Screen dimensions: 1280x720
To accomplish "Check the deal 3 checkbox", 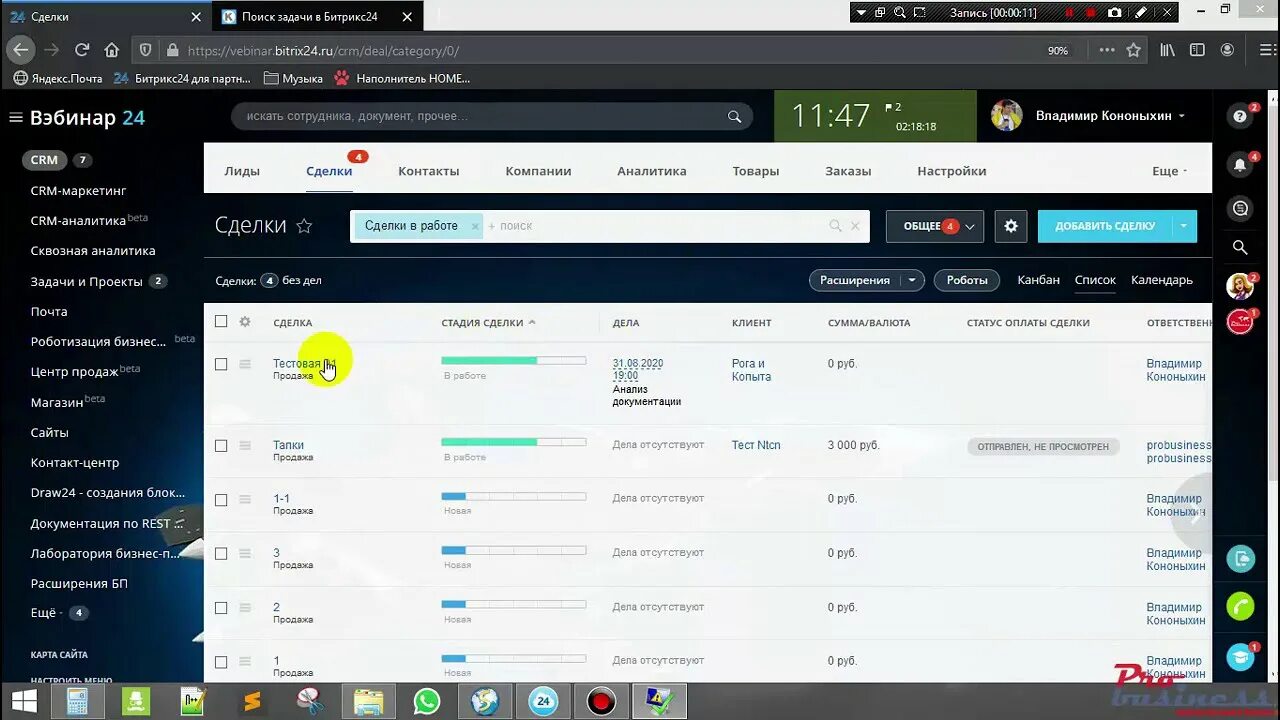I will pos(221,554).
